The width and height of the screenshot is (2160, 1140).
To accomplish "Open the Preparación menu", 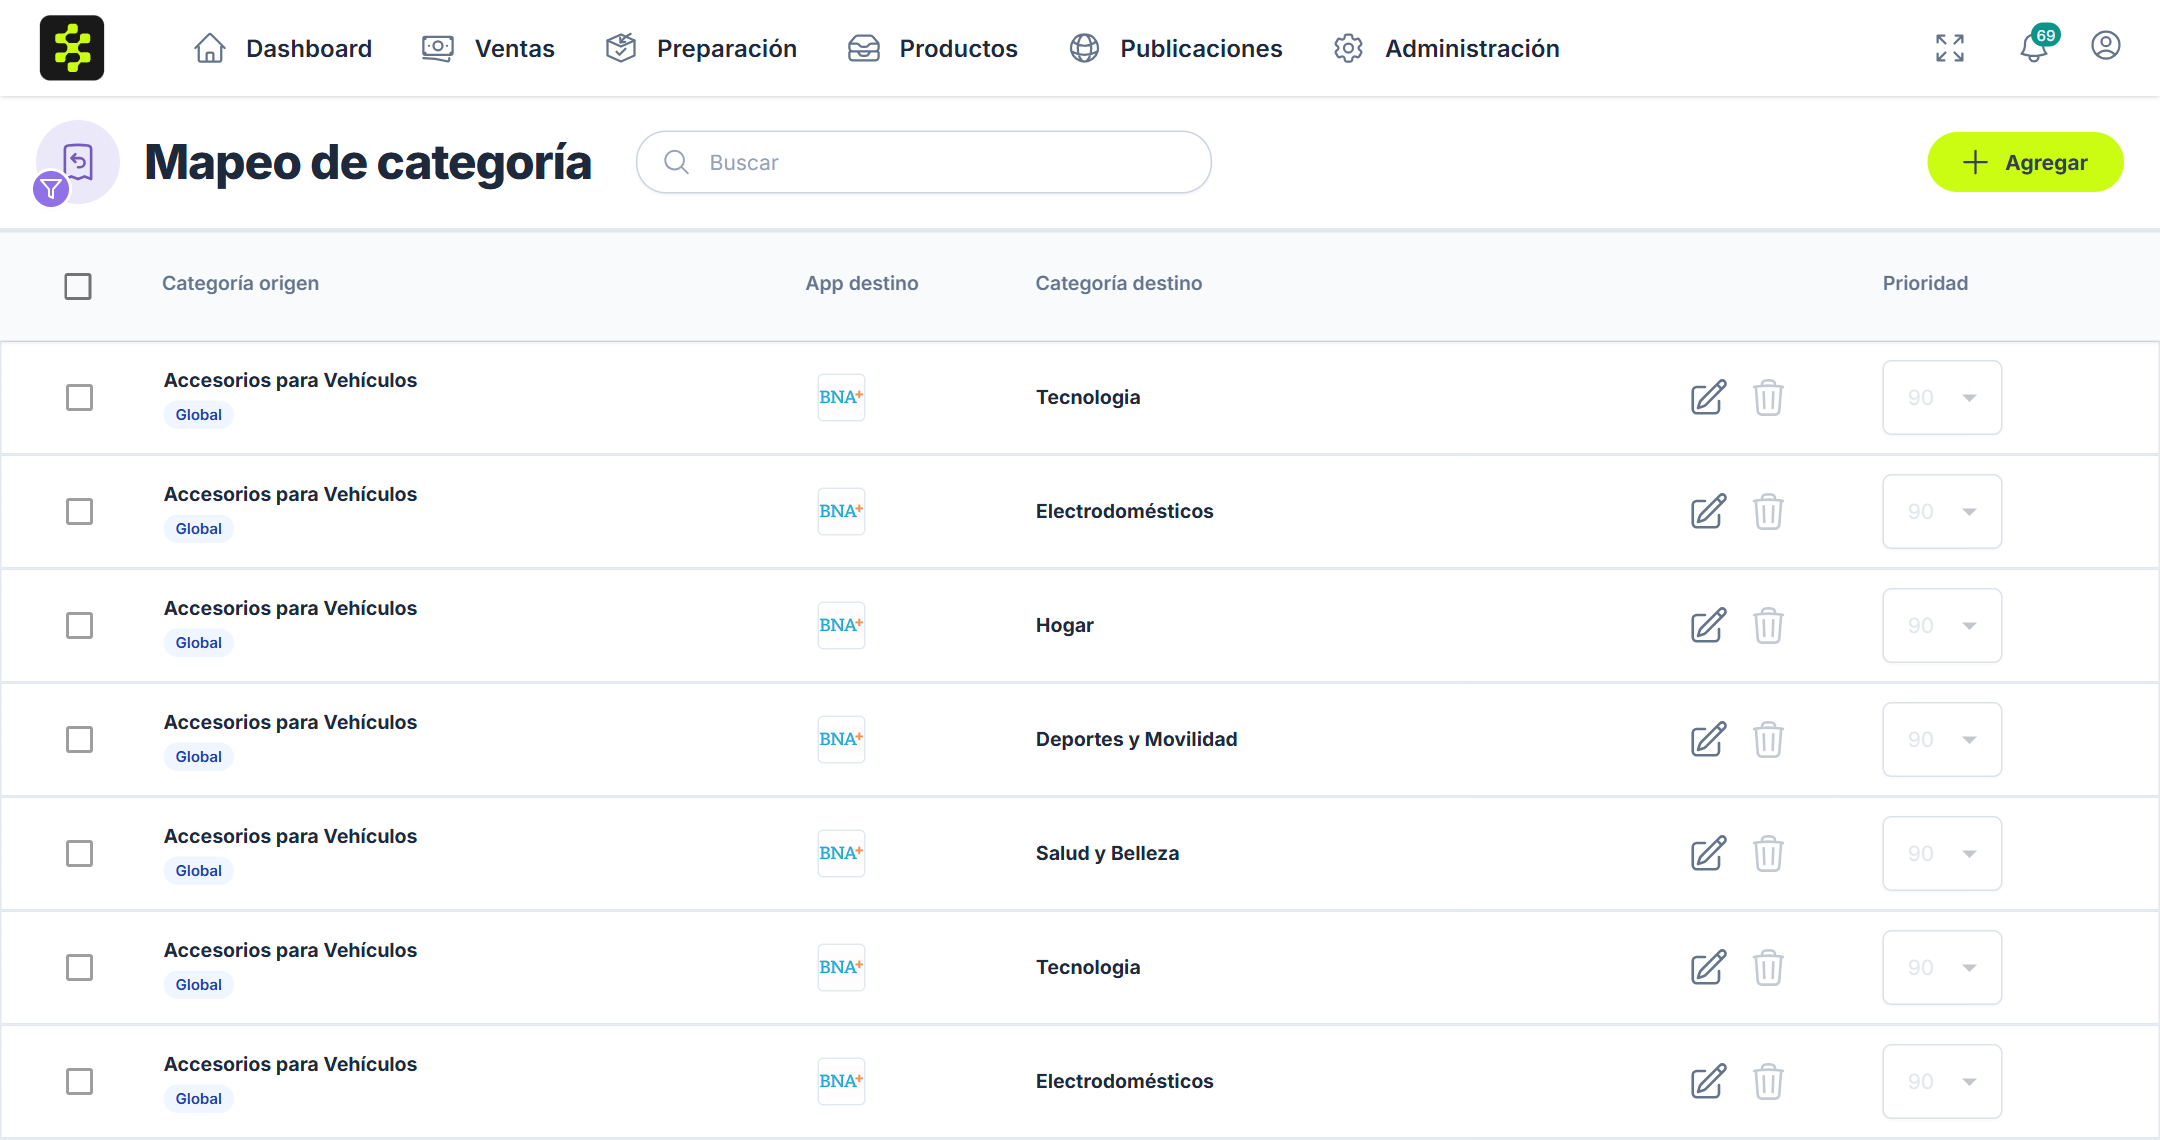I will coord(701,48).
